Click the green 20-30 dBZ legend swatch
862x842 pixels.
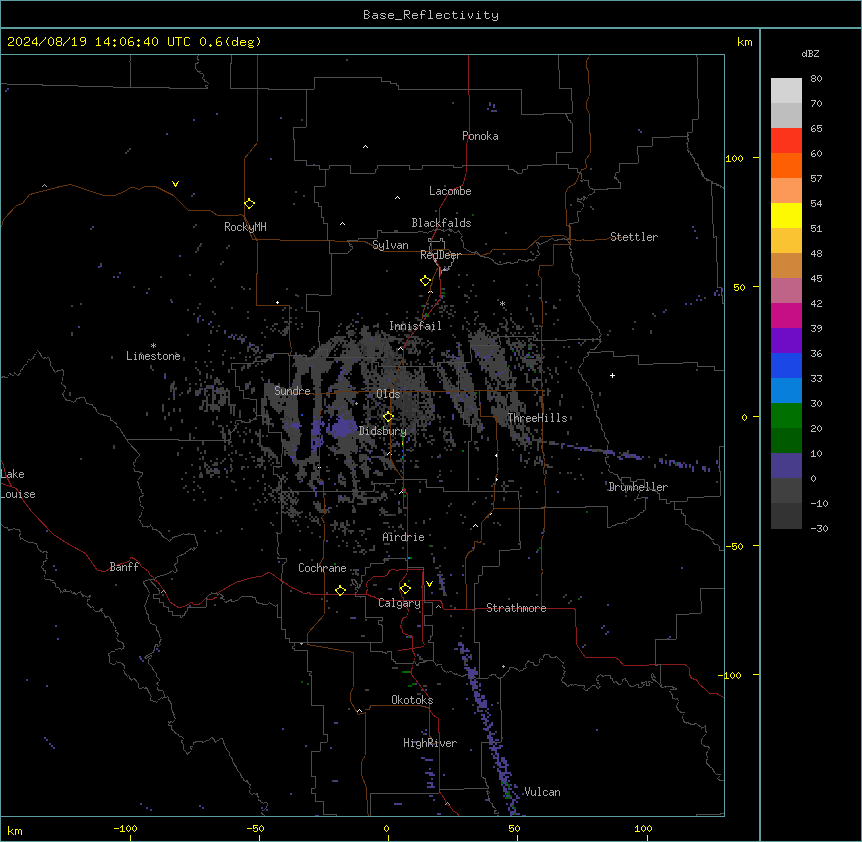point(786,416)
